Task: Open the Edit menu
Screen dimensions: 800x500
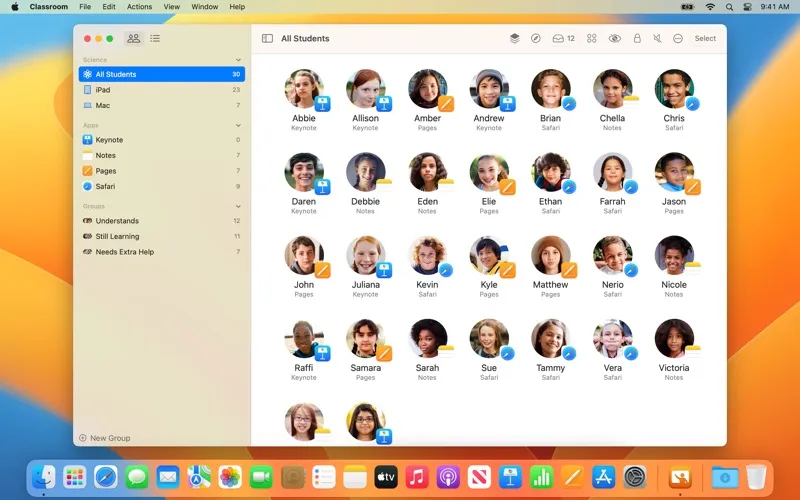Action: click(109, 7)
